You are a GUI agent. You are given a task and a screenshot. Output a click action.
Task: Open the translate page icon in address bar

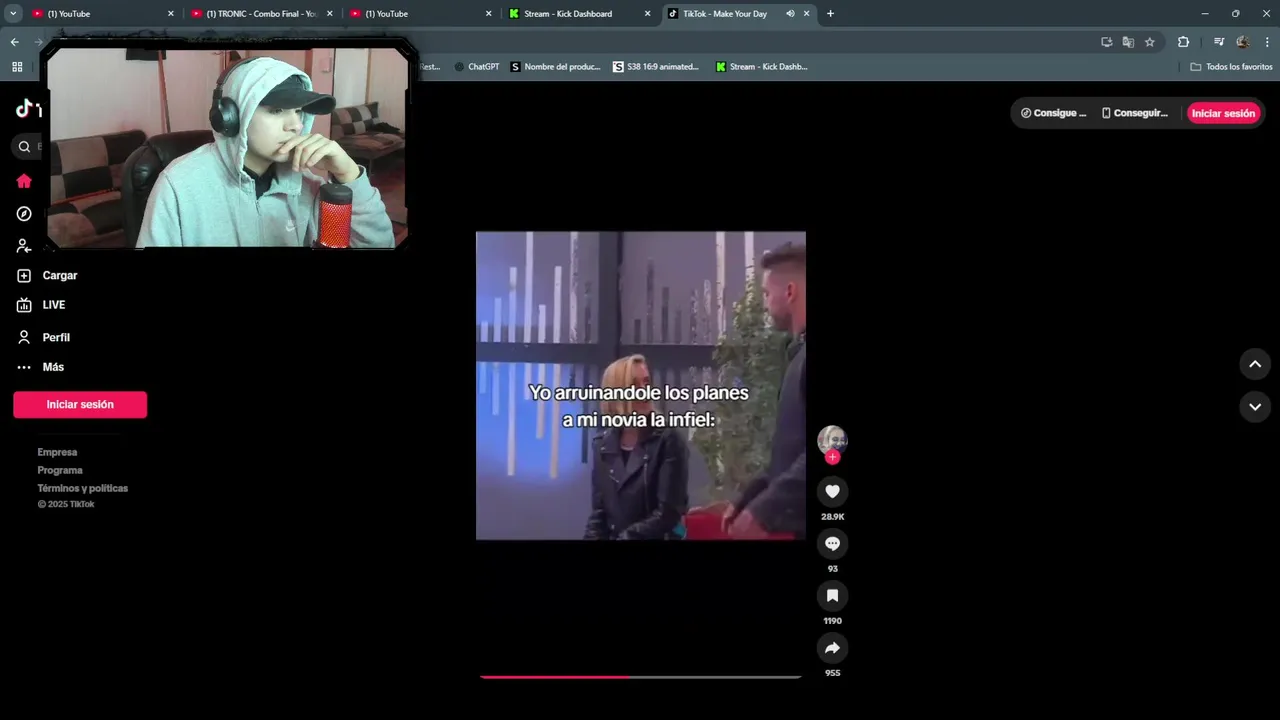pos(1128,42)
